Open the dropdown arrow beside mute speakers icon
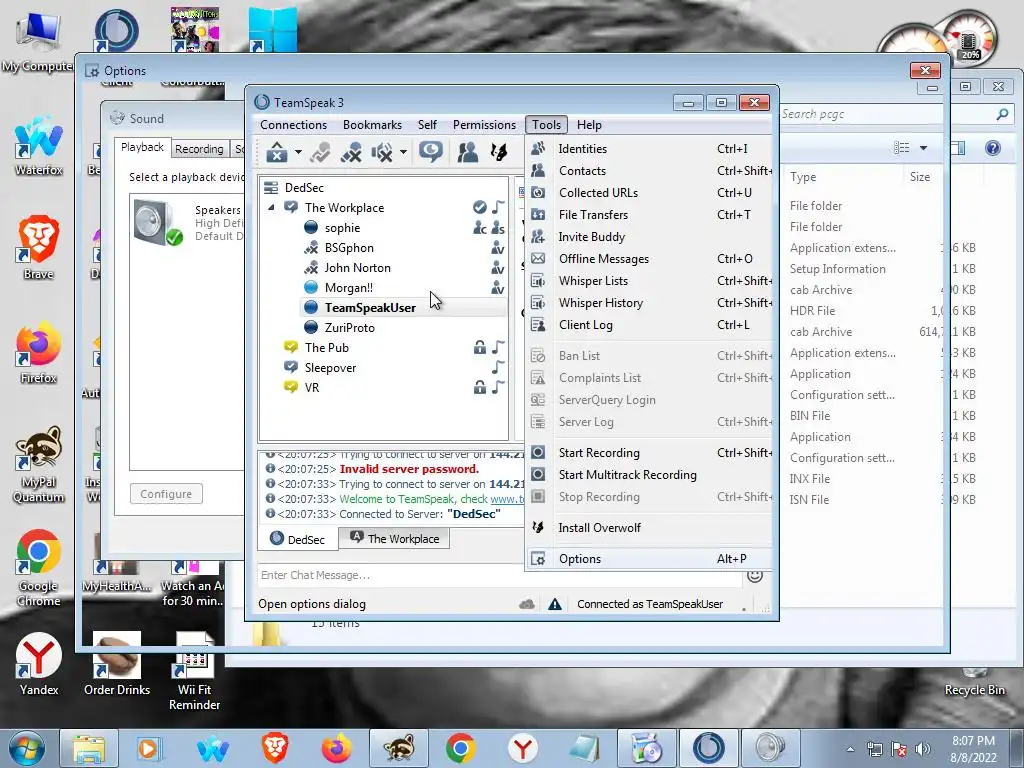Viewport: 1024px width, 768px height. [403, 152]
